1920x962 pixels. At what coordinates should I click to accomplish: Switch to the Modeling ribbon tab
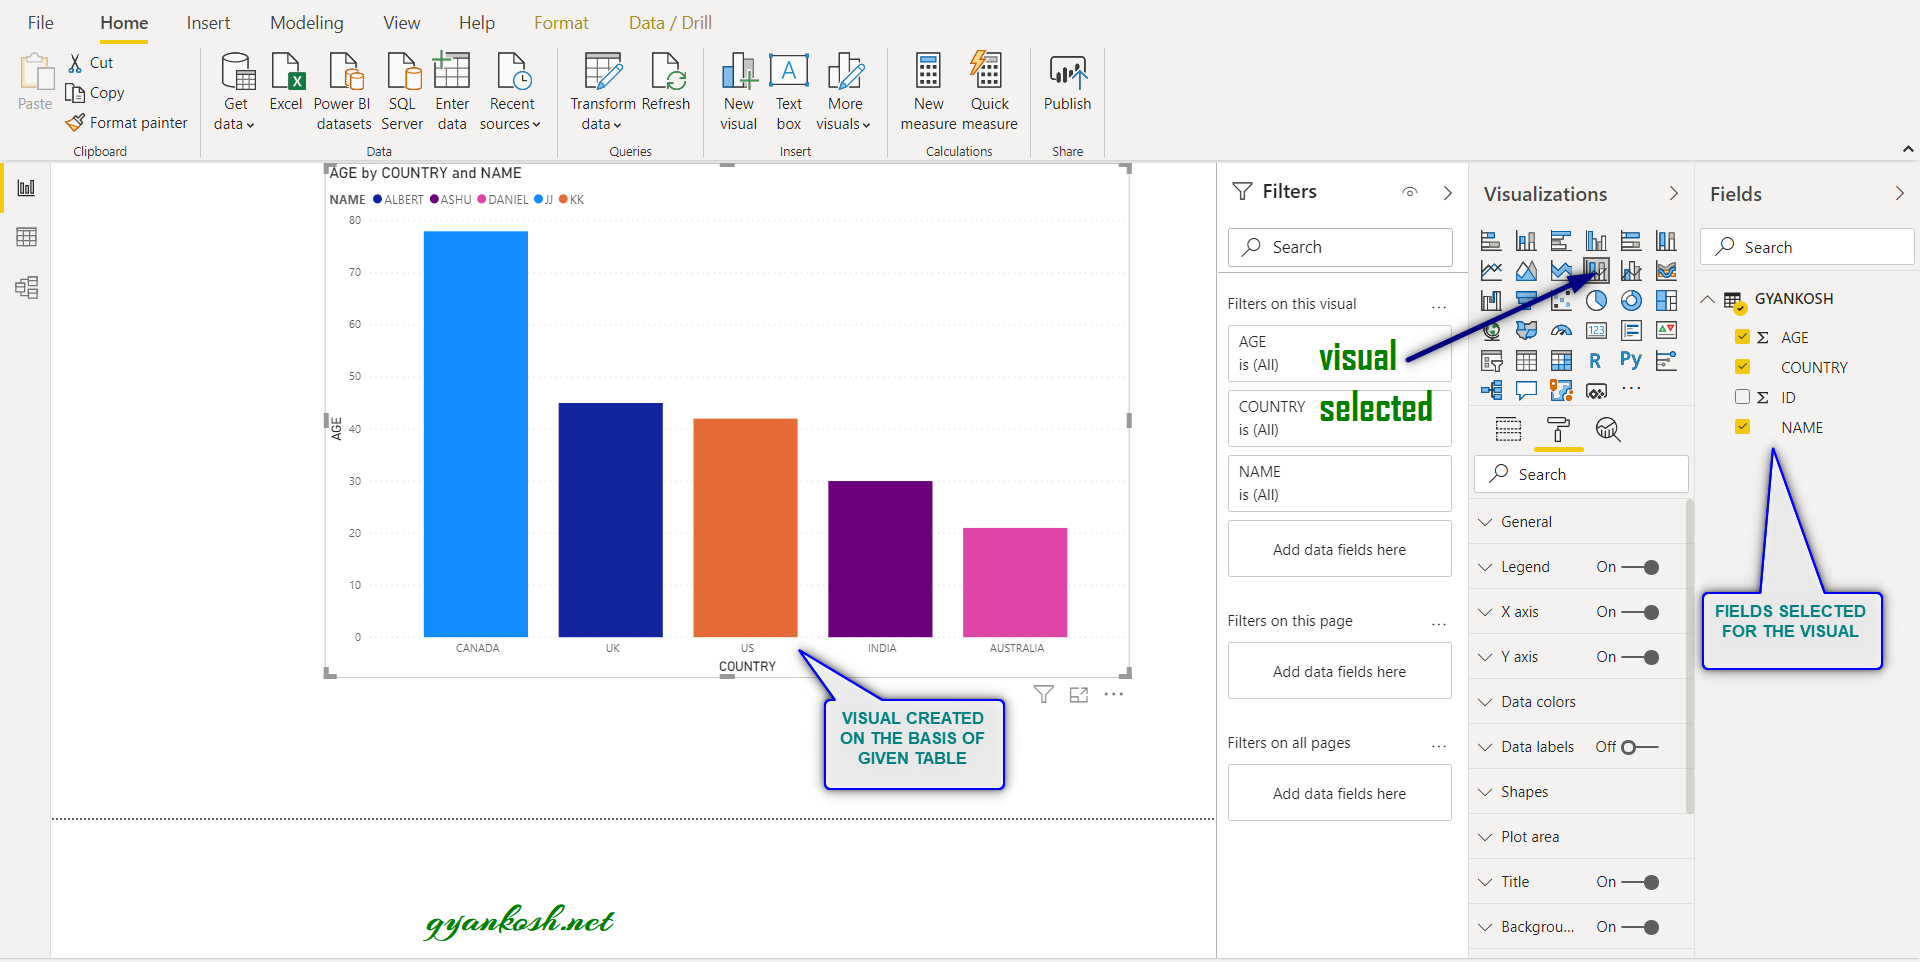(307, 23)
